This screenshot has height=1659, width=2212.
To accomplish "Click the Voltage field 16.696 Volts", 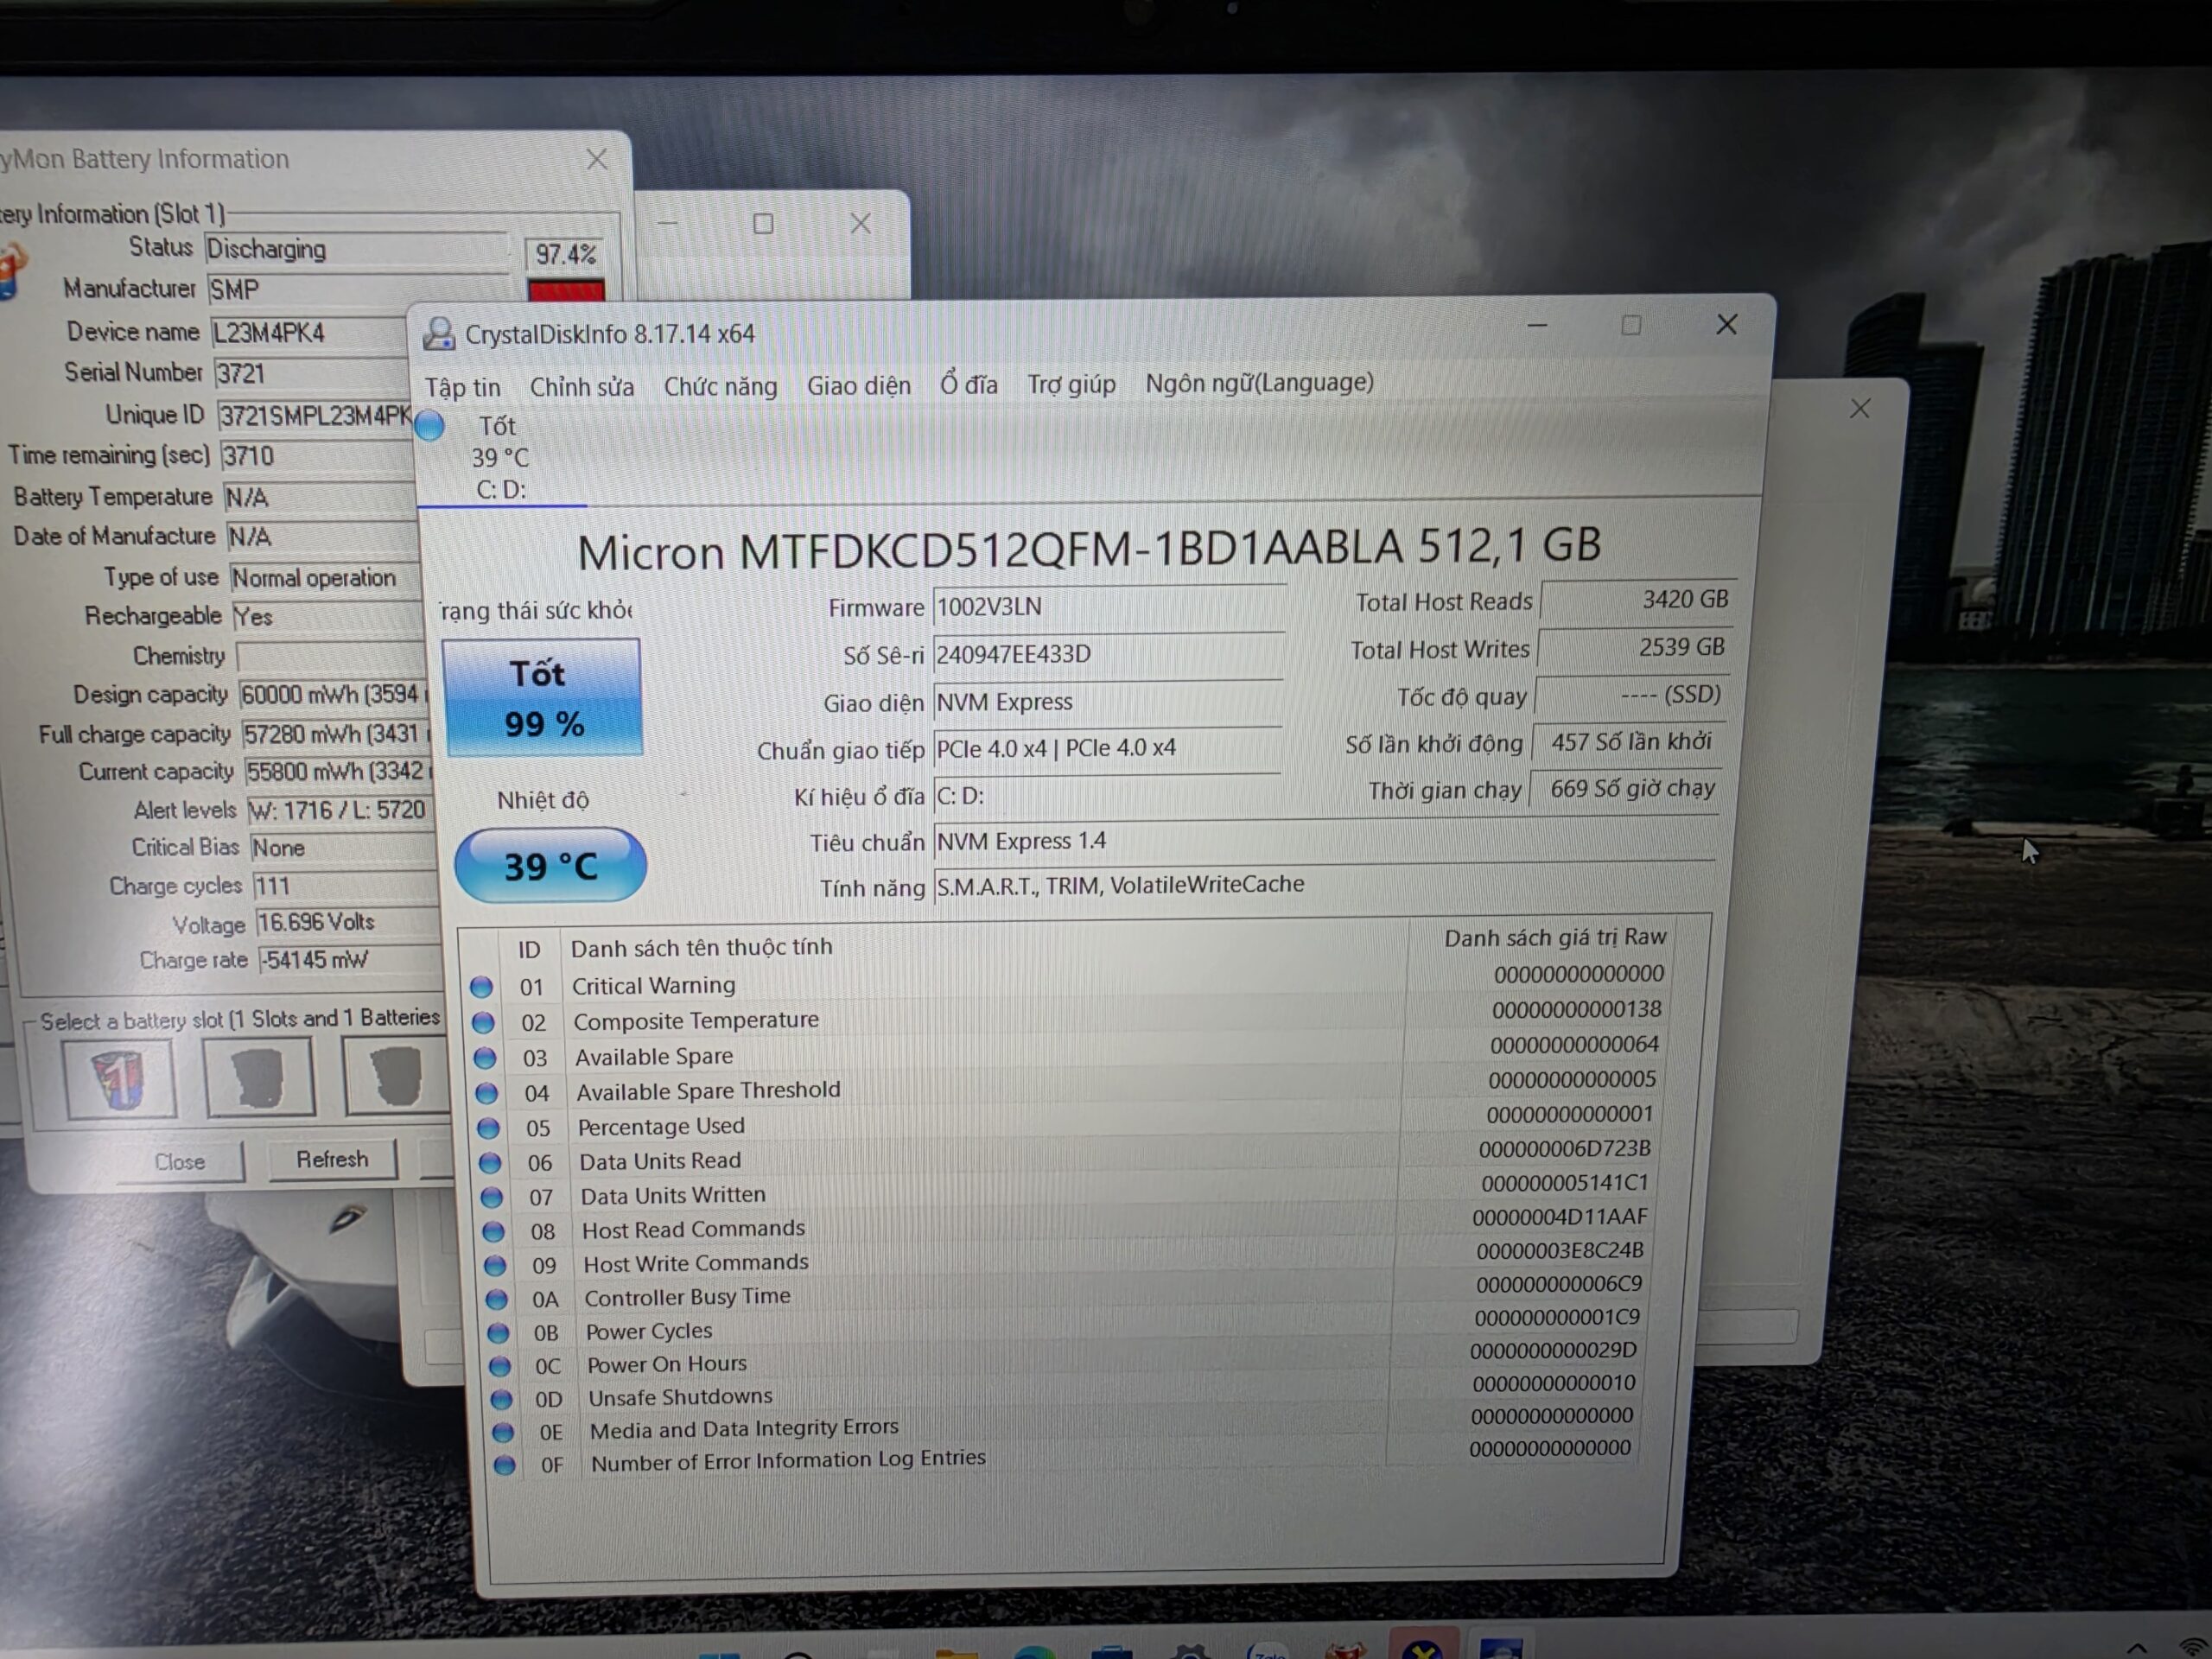I will (x=348, y=922).
